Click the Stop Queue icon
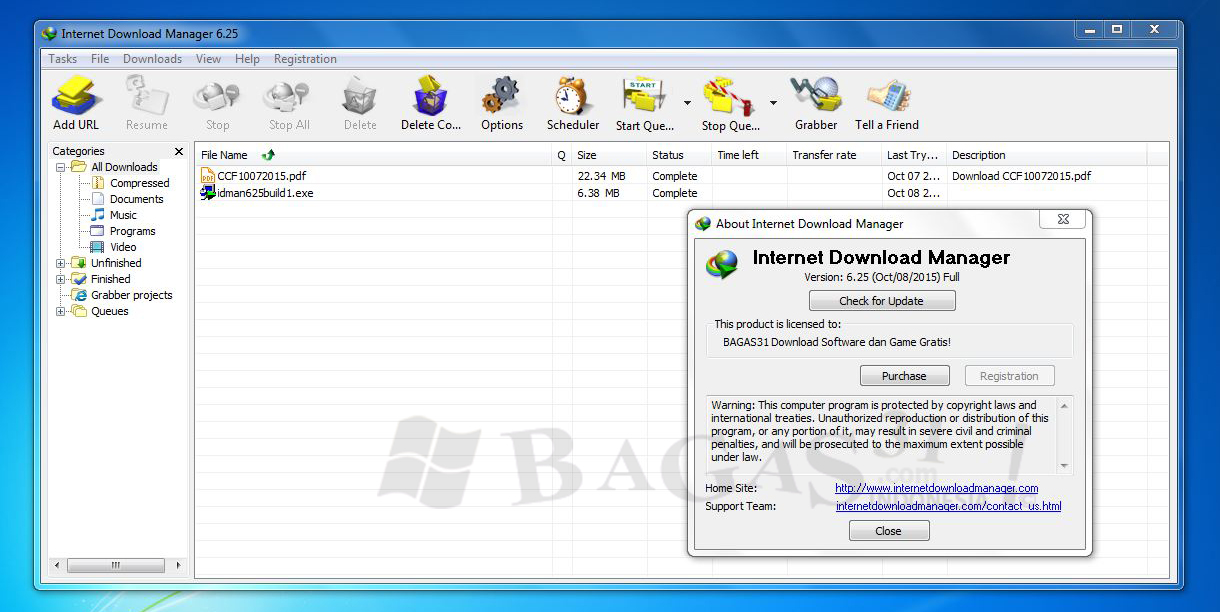The width and height of the screenshot is (1220, 612). 730,96
